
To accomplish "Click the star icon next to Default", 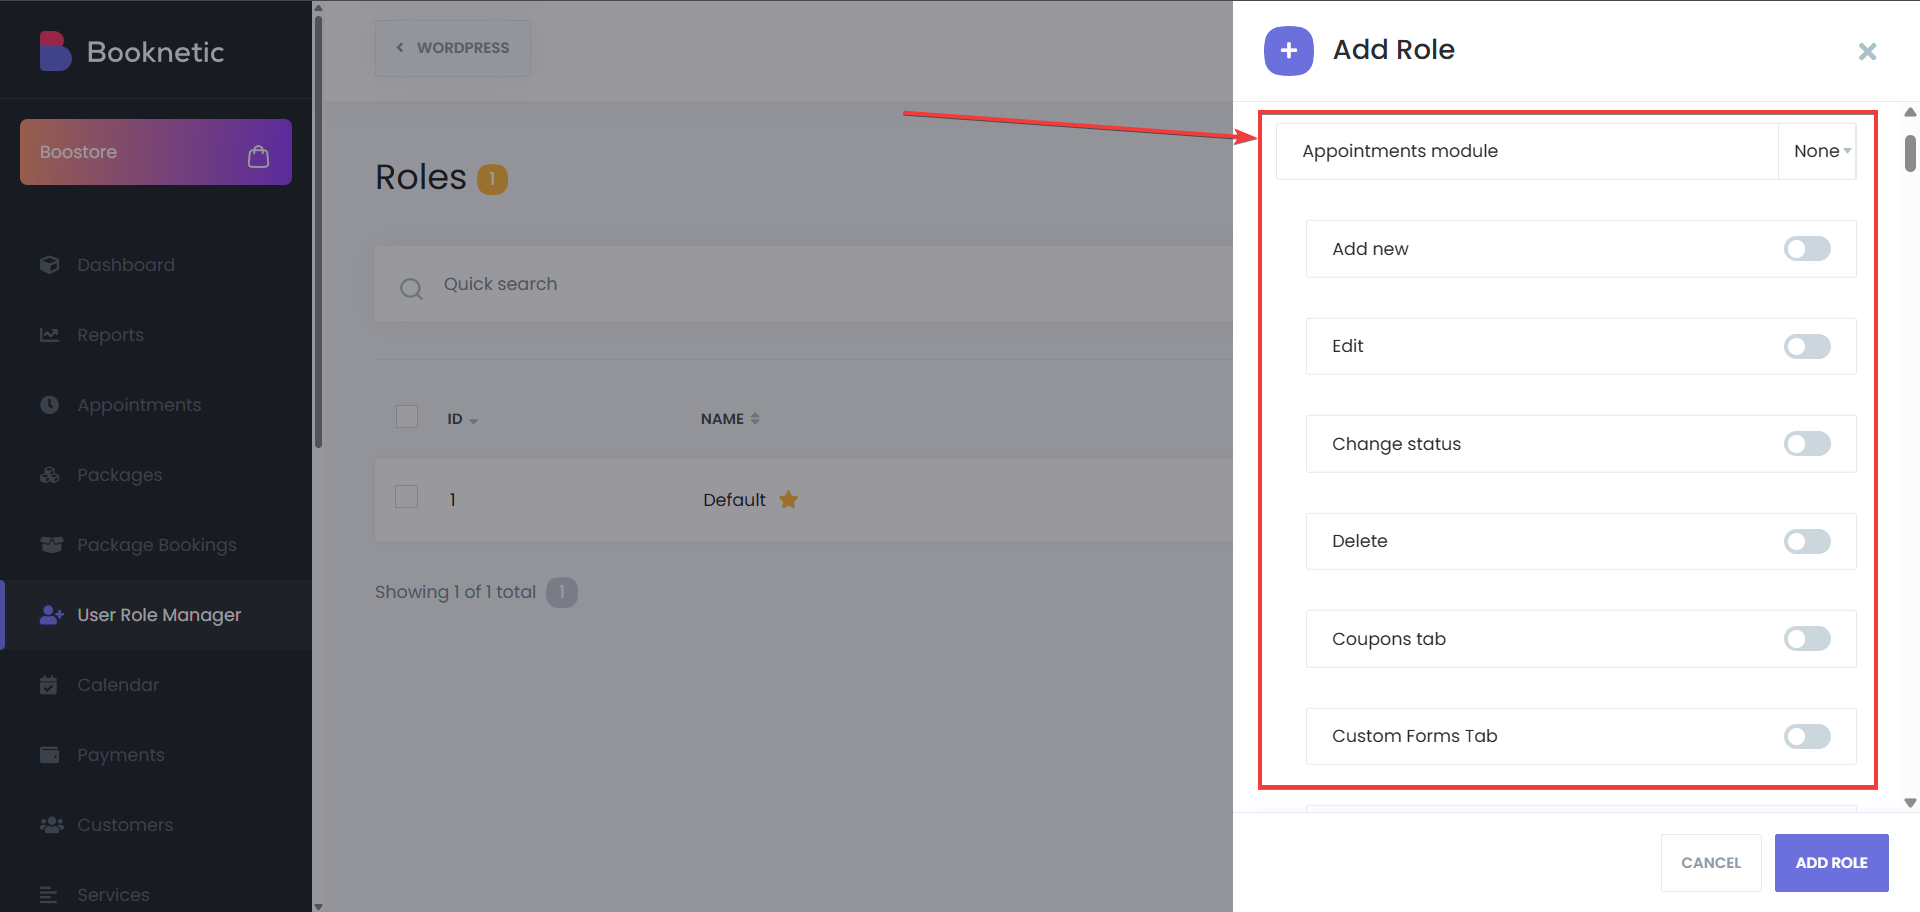I will (x=789, y=499).
